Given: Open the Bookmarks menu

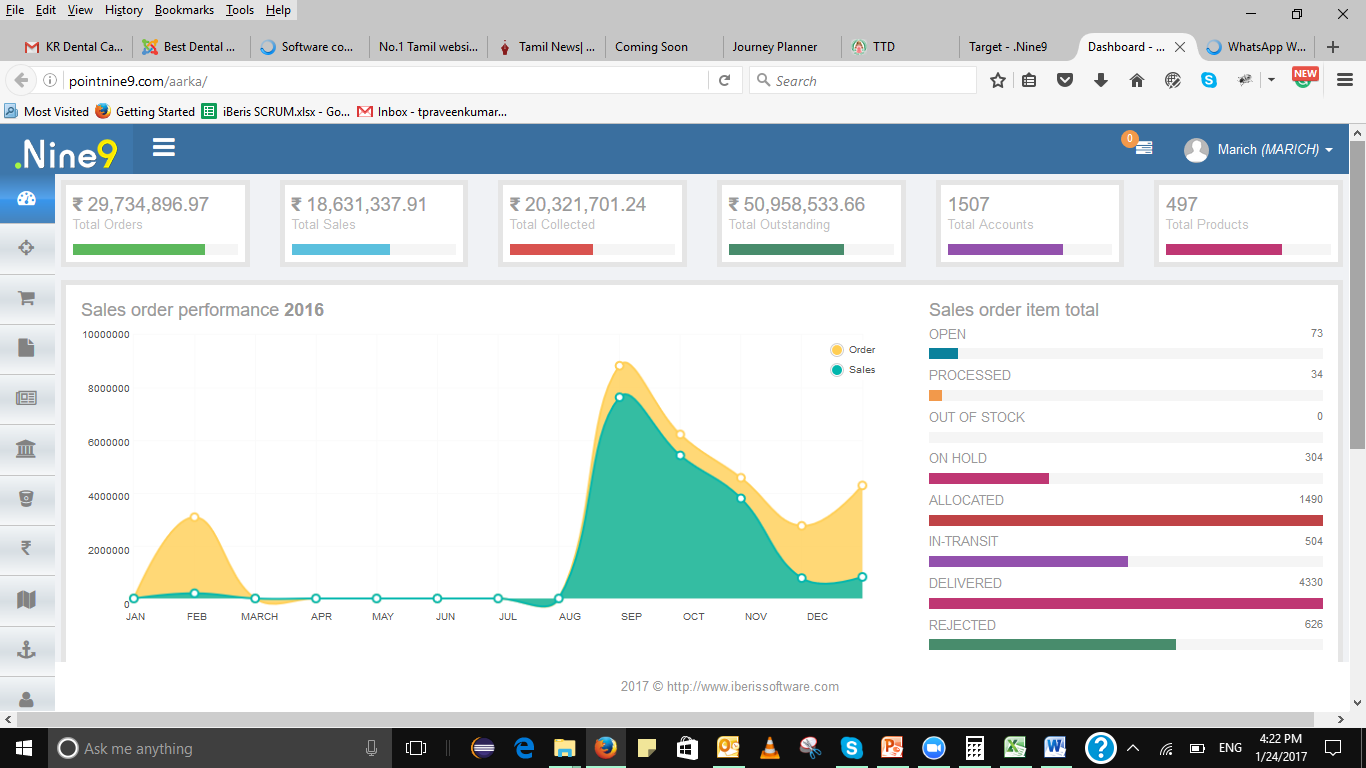Looking at the screenshot, I should pos(184,10).
